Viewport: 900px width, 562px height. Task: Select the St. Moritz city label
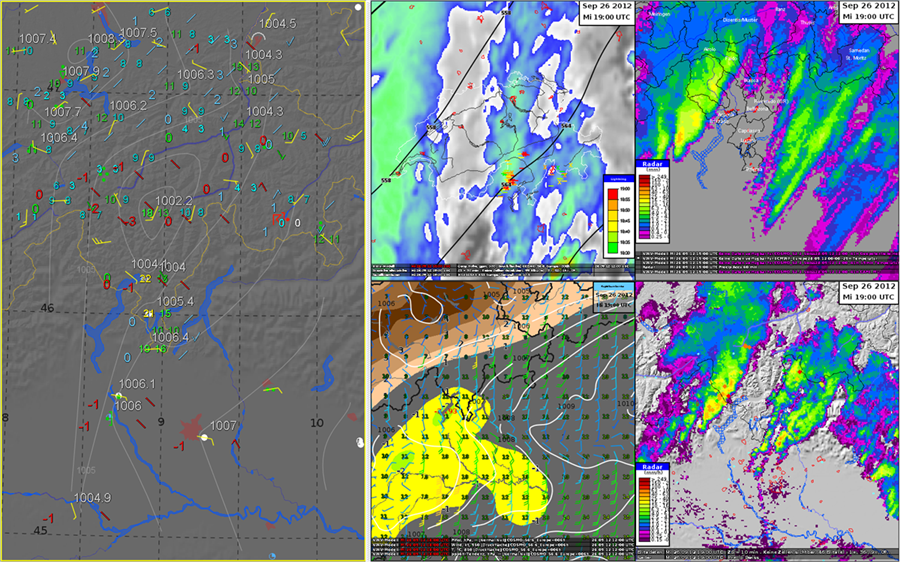pyautogui.click(x=855, y=59)
